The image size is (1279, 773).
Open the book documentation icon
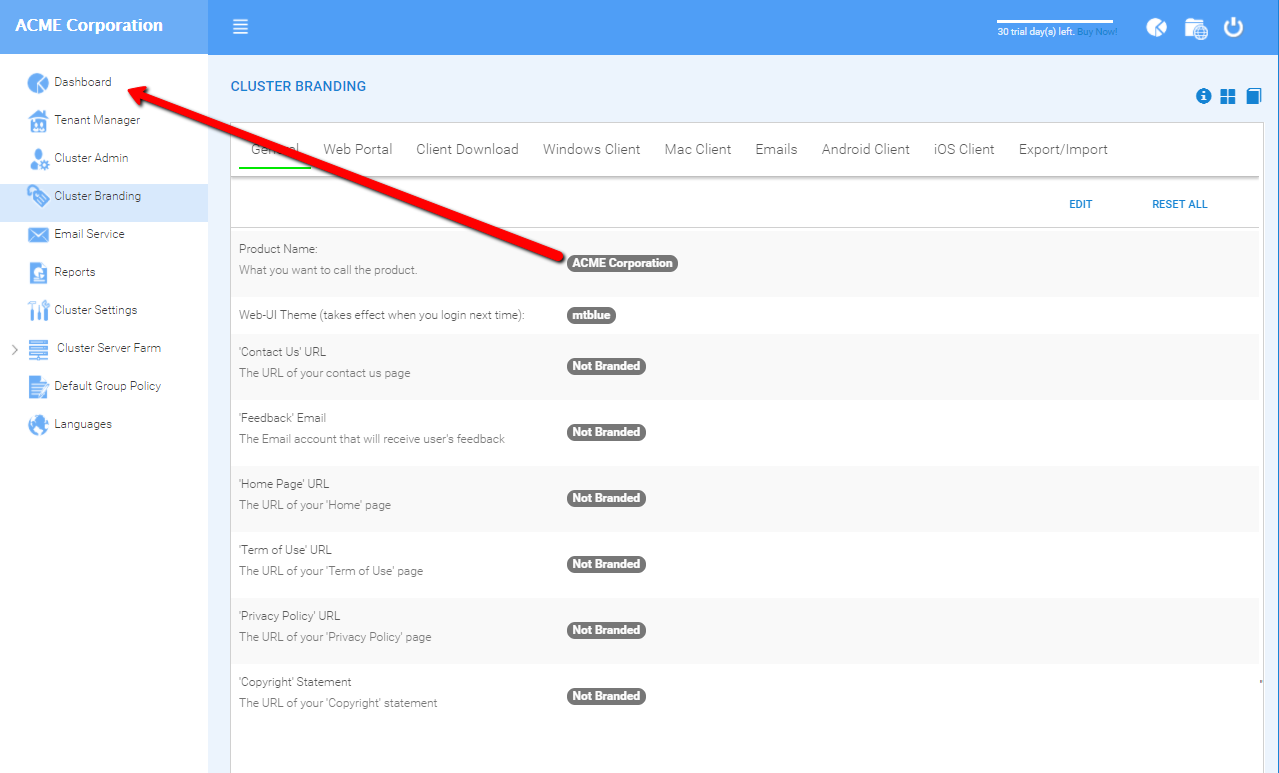coord(1253,96)
